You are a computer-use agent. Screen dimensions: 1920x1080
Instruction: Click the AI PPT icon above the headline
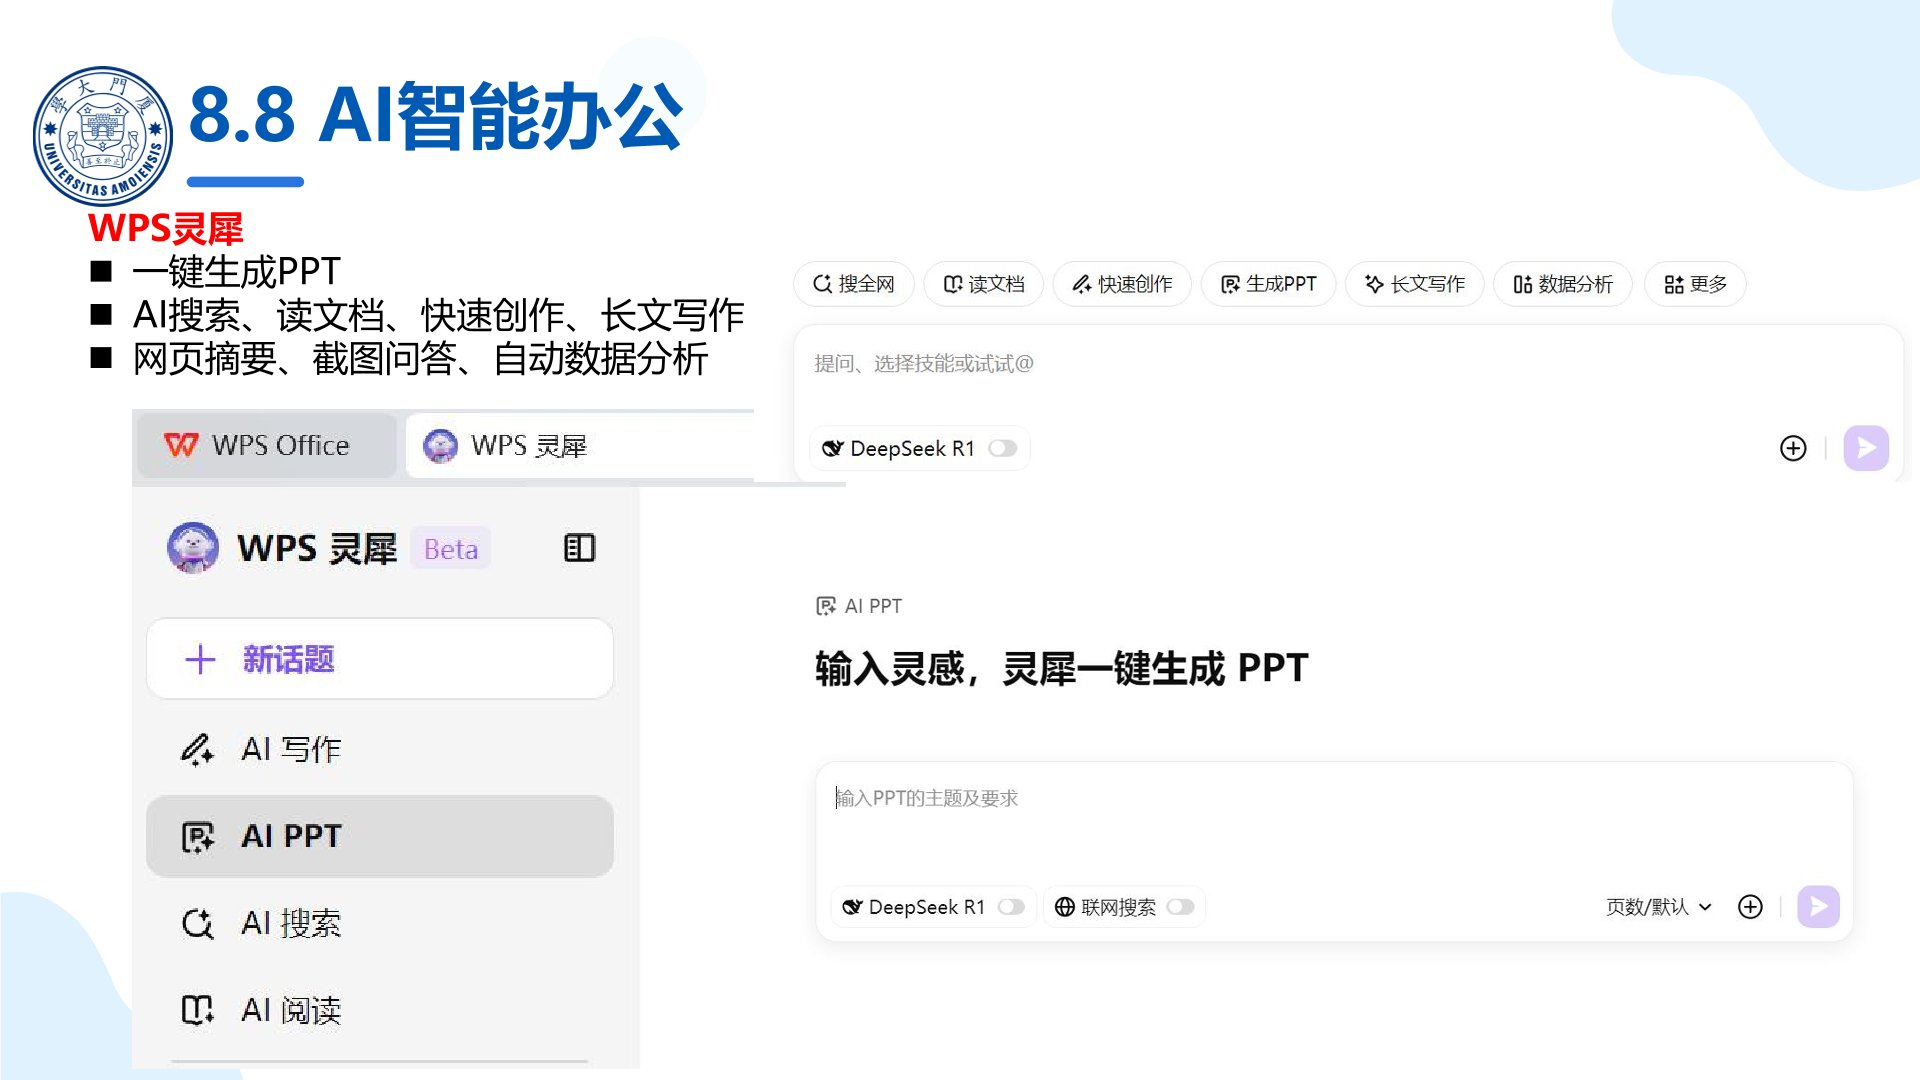826,606
